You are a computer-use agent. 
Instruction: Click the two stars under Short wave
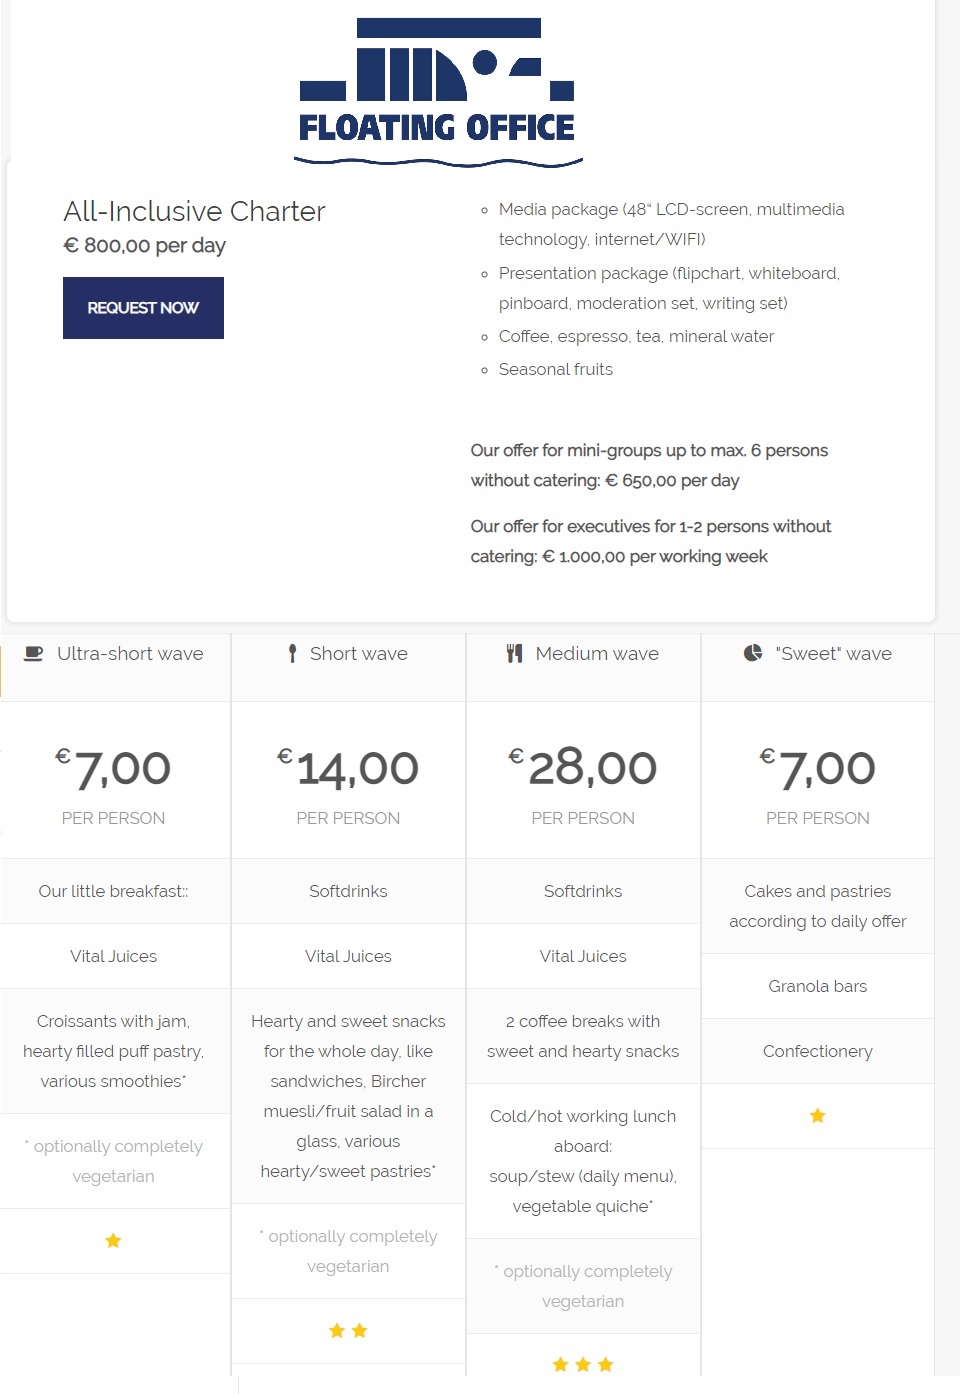coord(348,1331)
